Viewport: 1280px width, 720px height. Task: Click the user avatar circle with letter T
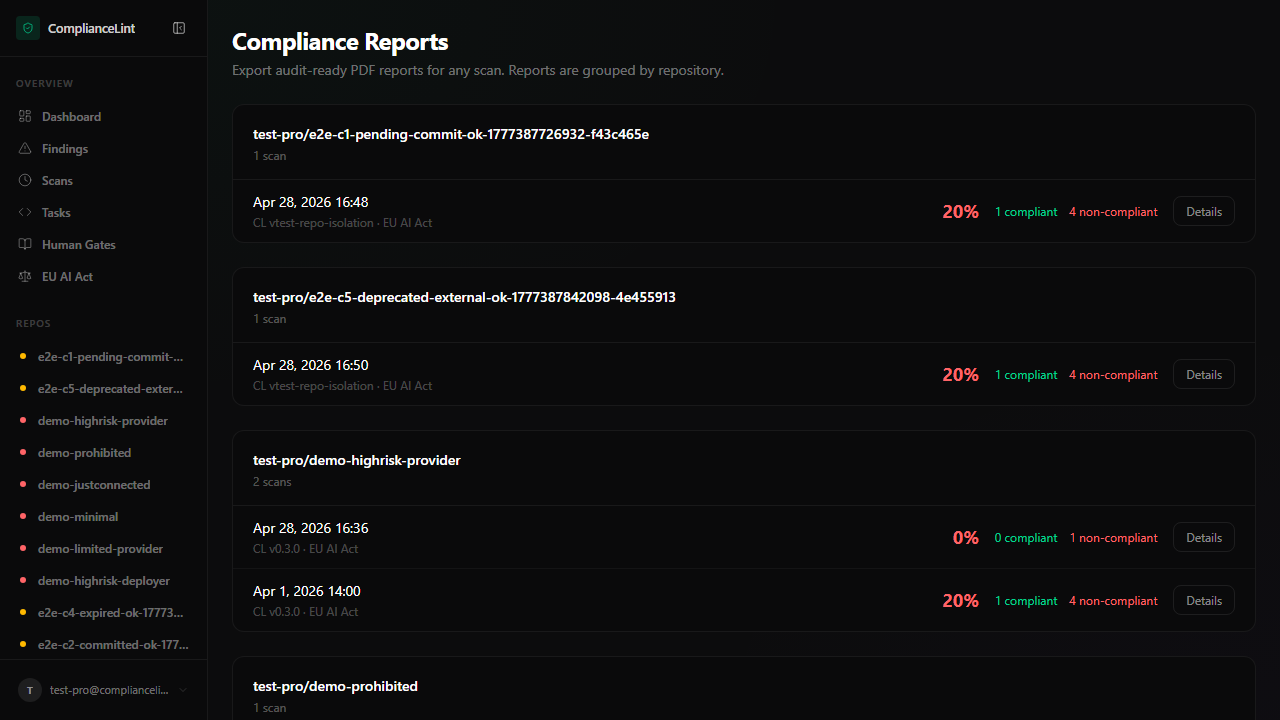click(x=30, y=690)
